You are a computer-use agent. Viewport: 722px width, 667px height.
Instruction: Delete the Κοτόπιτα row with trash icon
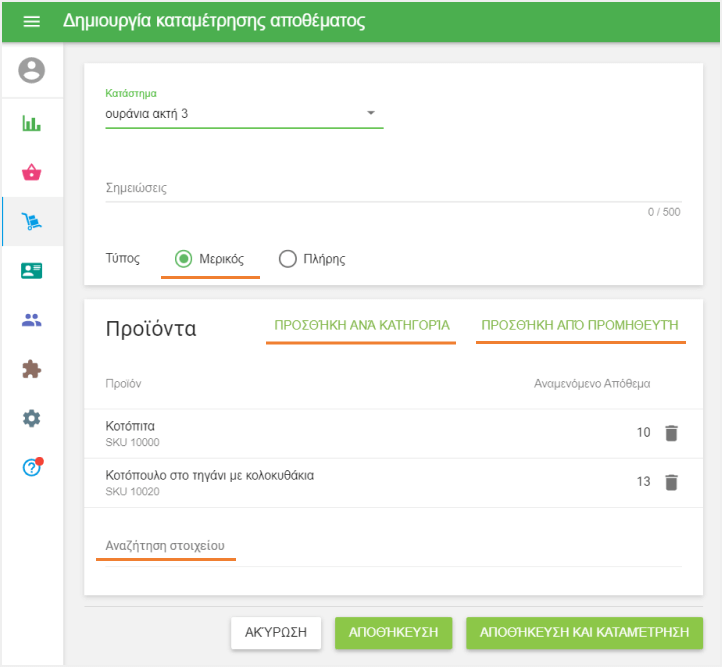tap(671, 433)
